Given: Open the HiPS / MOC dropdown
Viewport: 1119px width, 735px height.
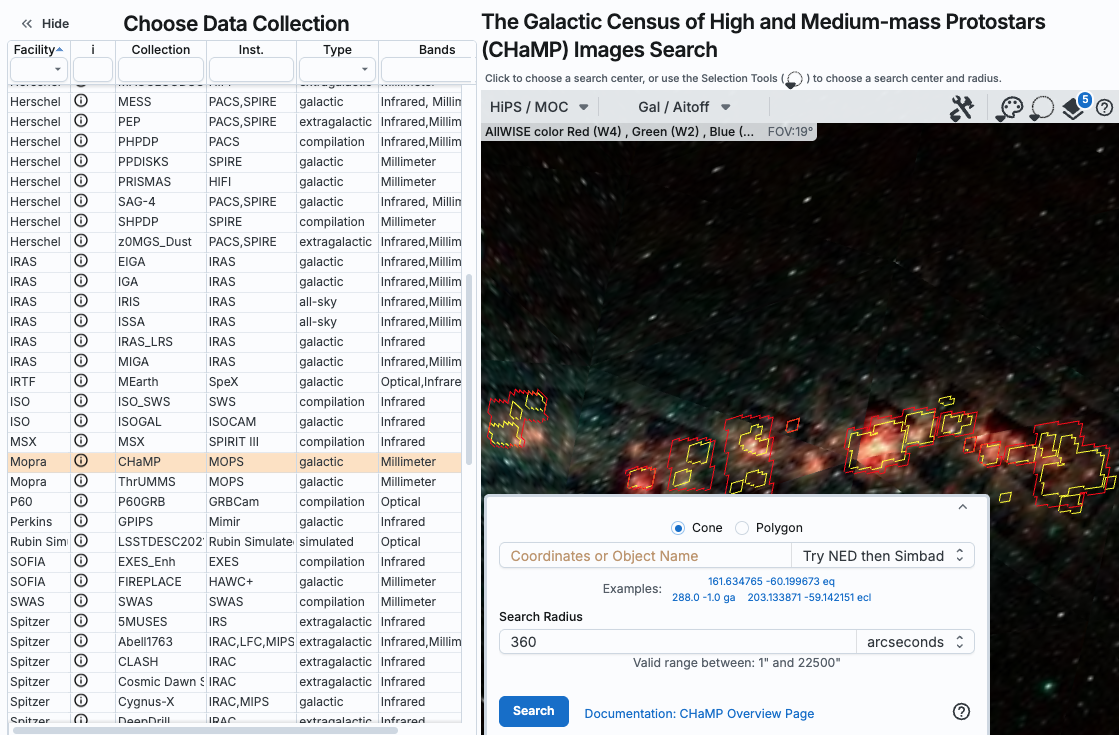Looking at the screenshot, I should 539,107.
